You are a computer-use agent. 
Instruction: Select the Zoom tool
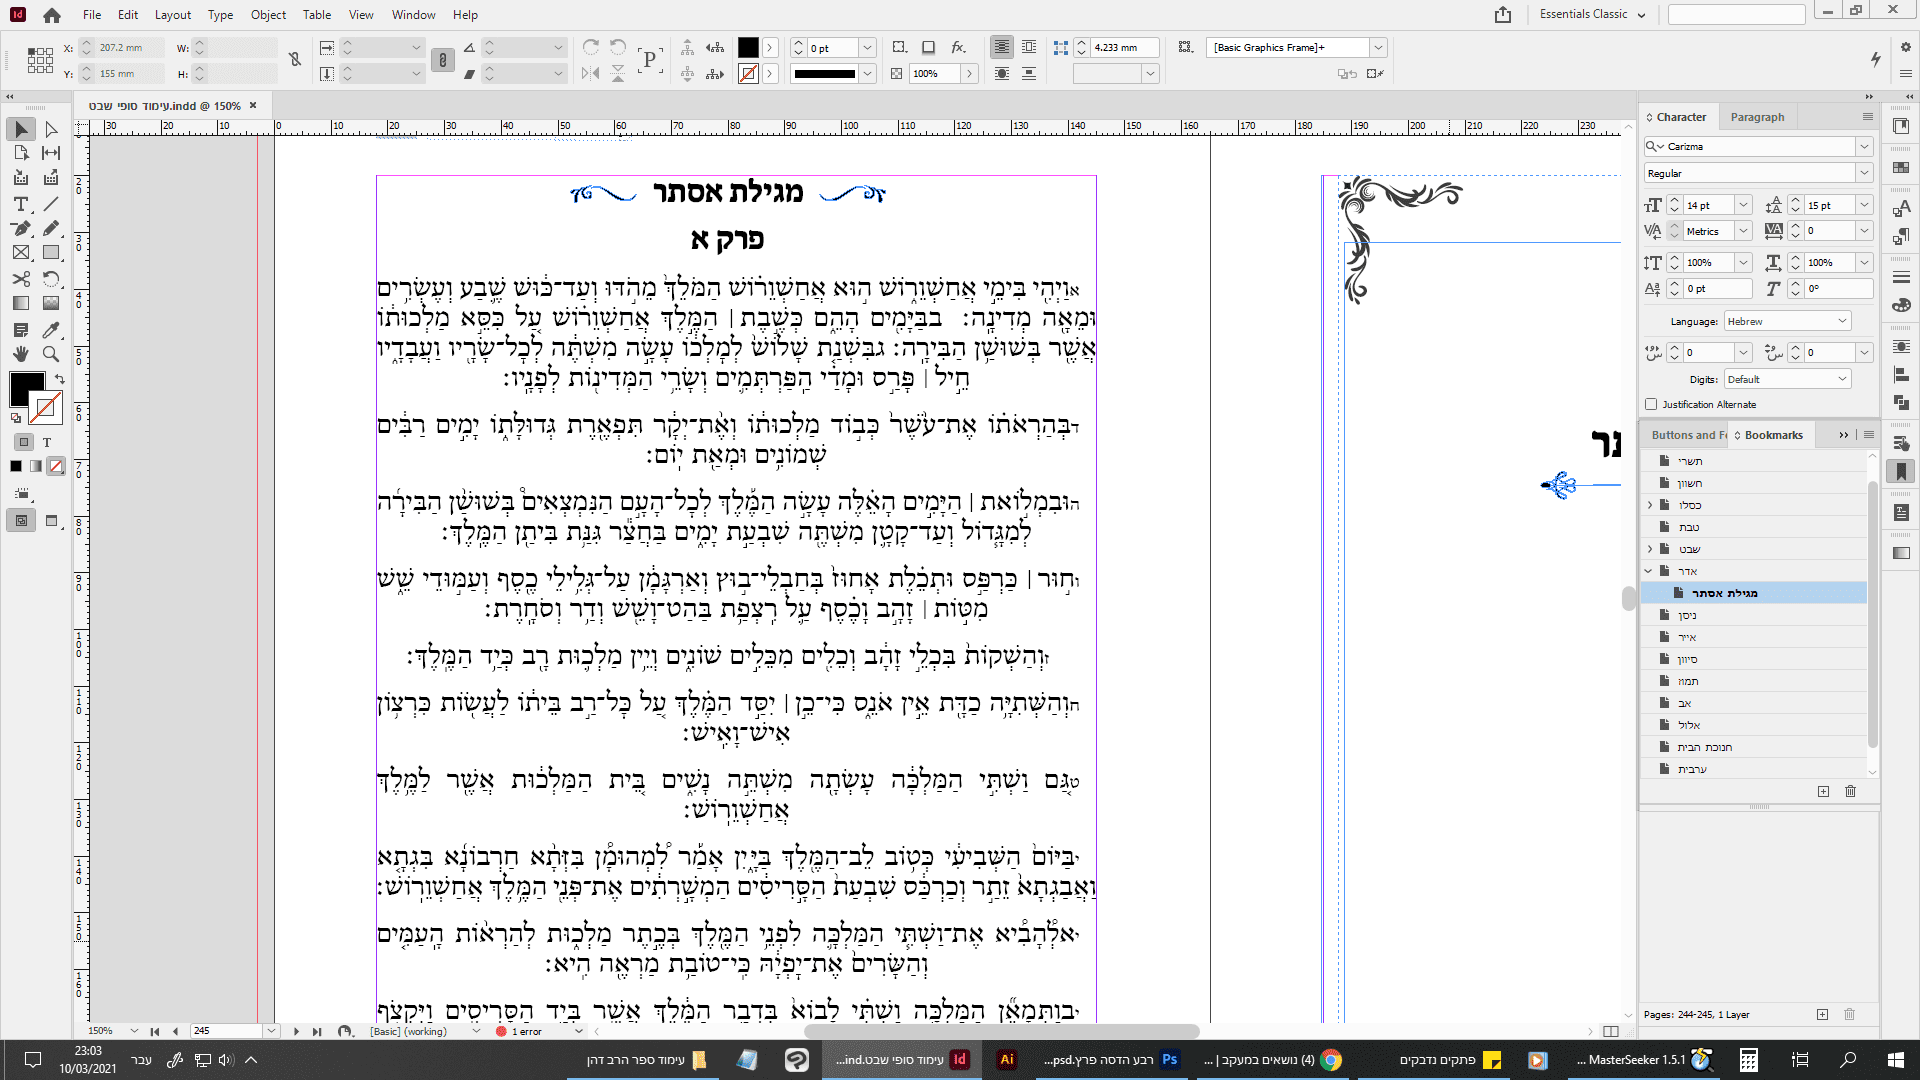pos(51,354)
